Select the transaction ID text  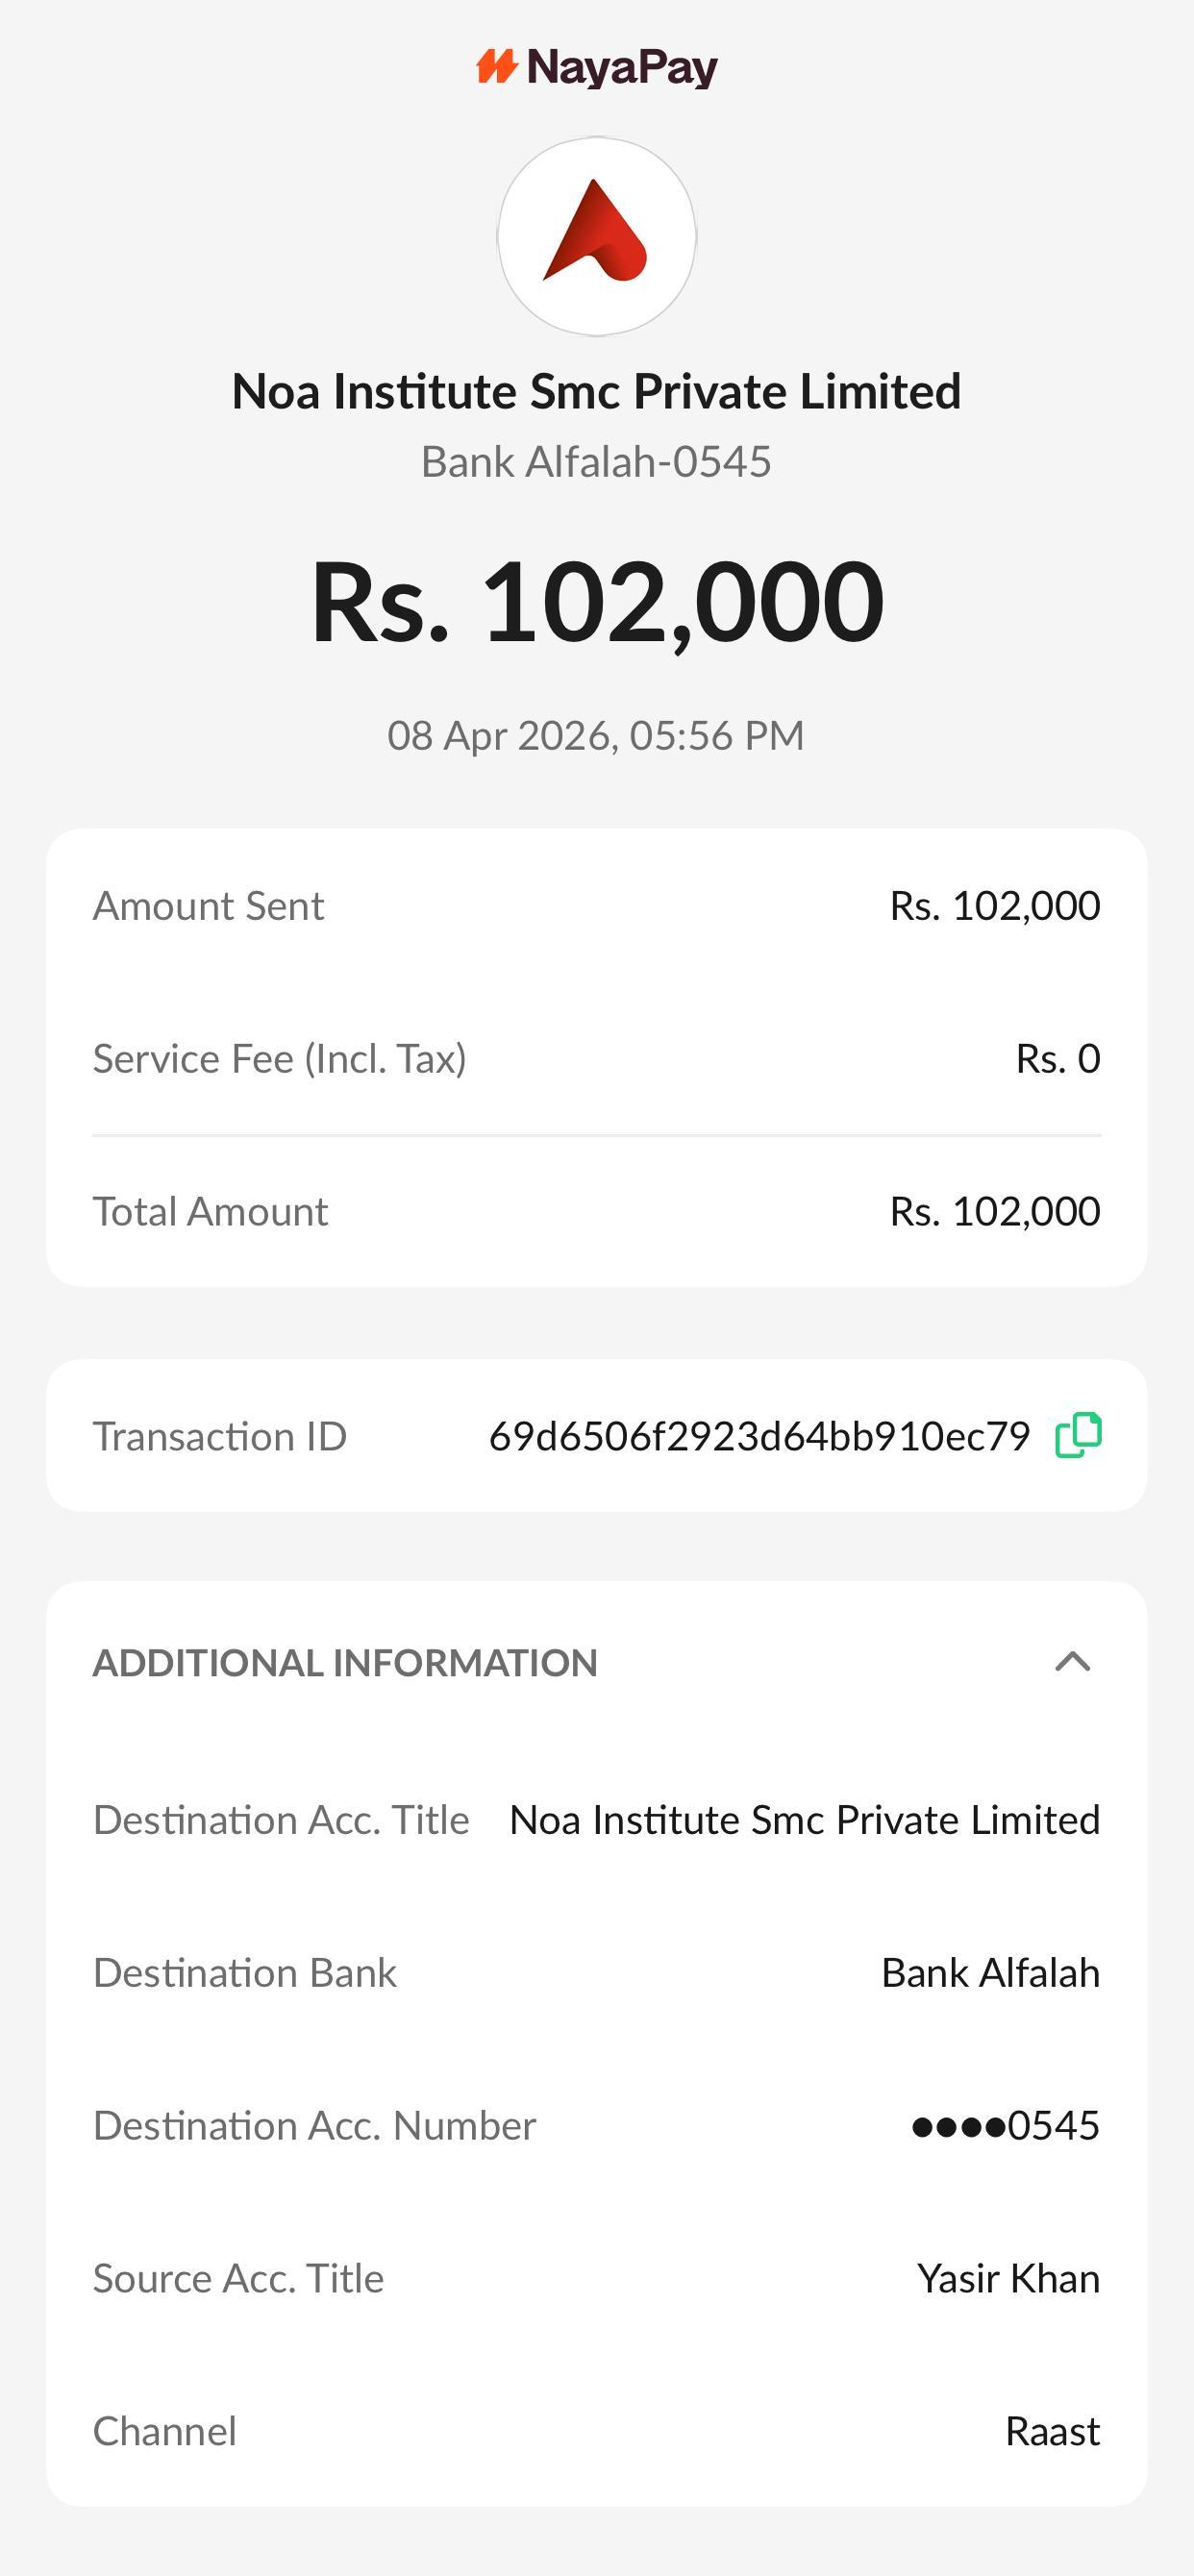(758, 1436)
